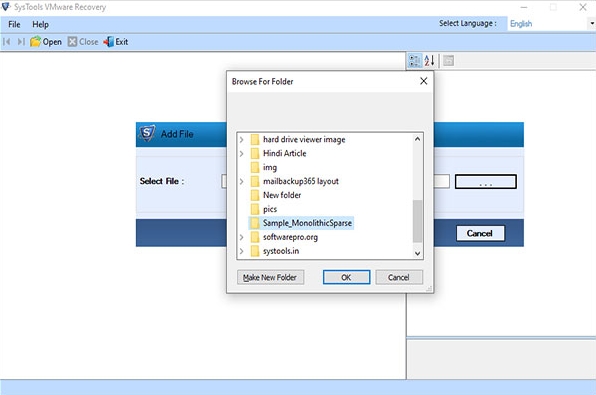Click the folder tree scrollbar thumb

point(417,221)
